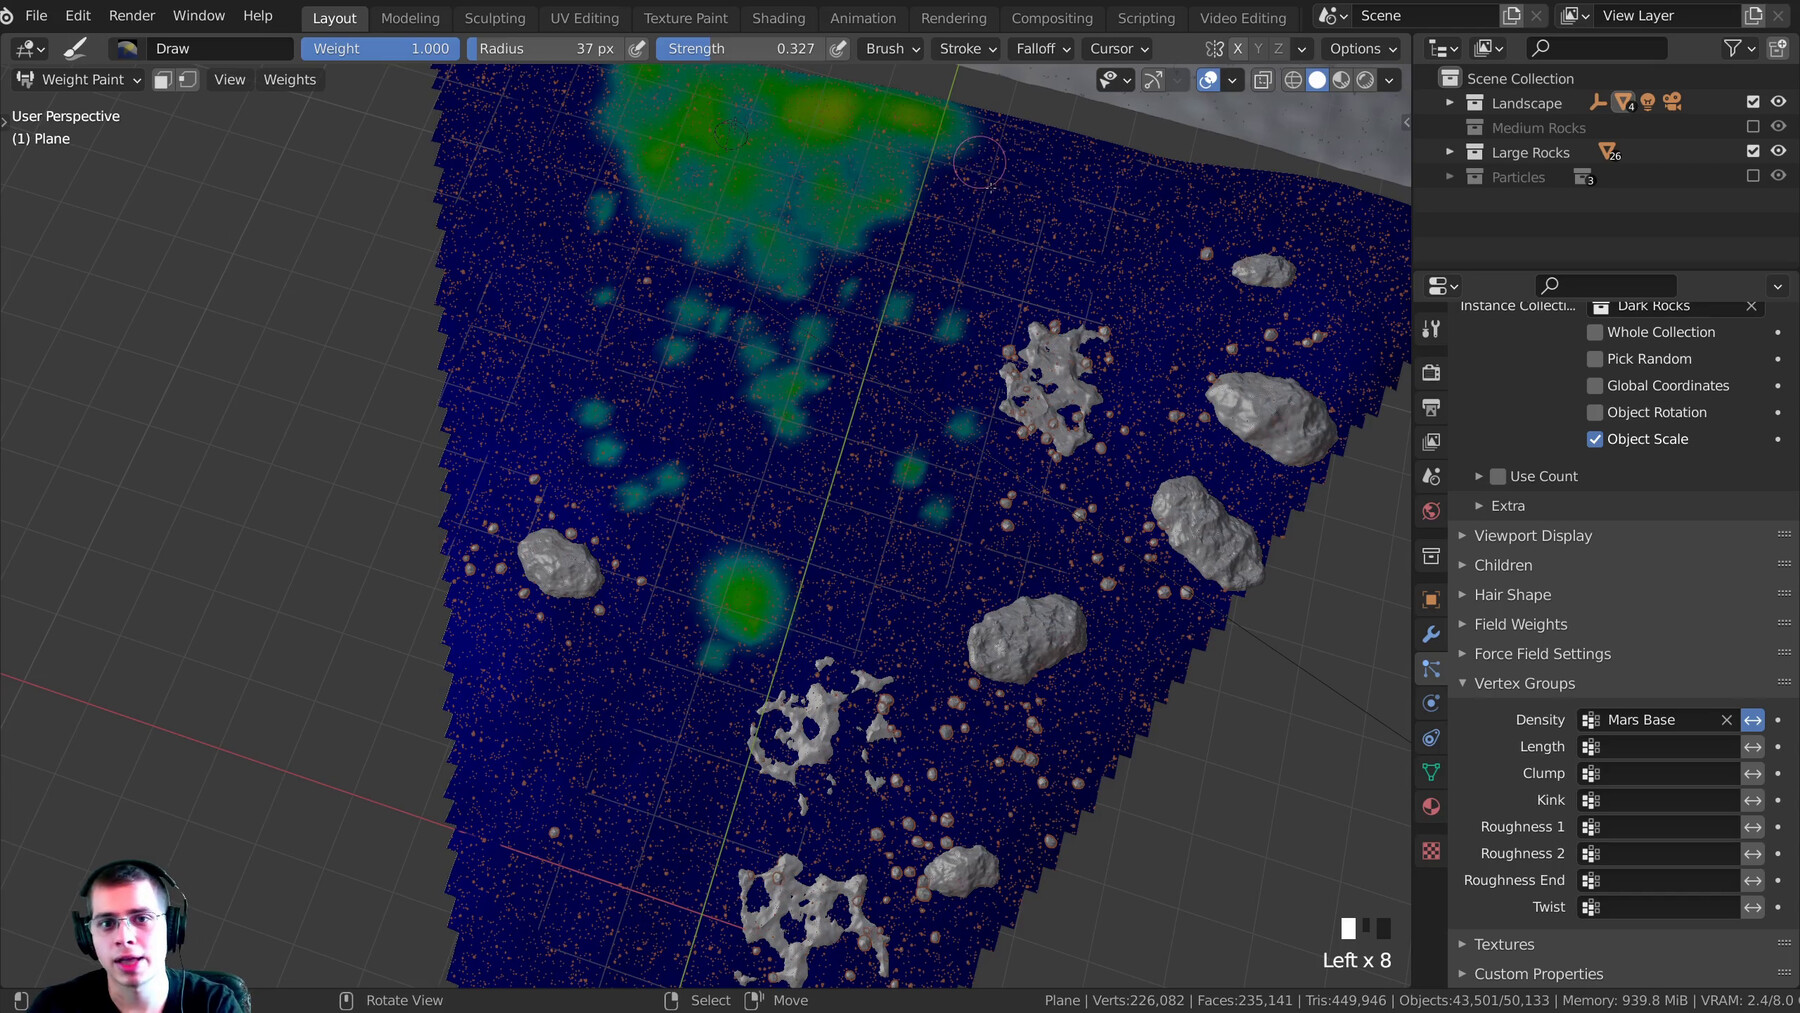This screenshot has width=1800, height=1013.
Task: Open the Particle properties tab
Action: [x=1431, y=668]
